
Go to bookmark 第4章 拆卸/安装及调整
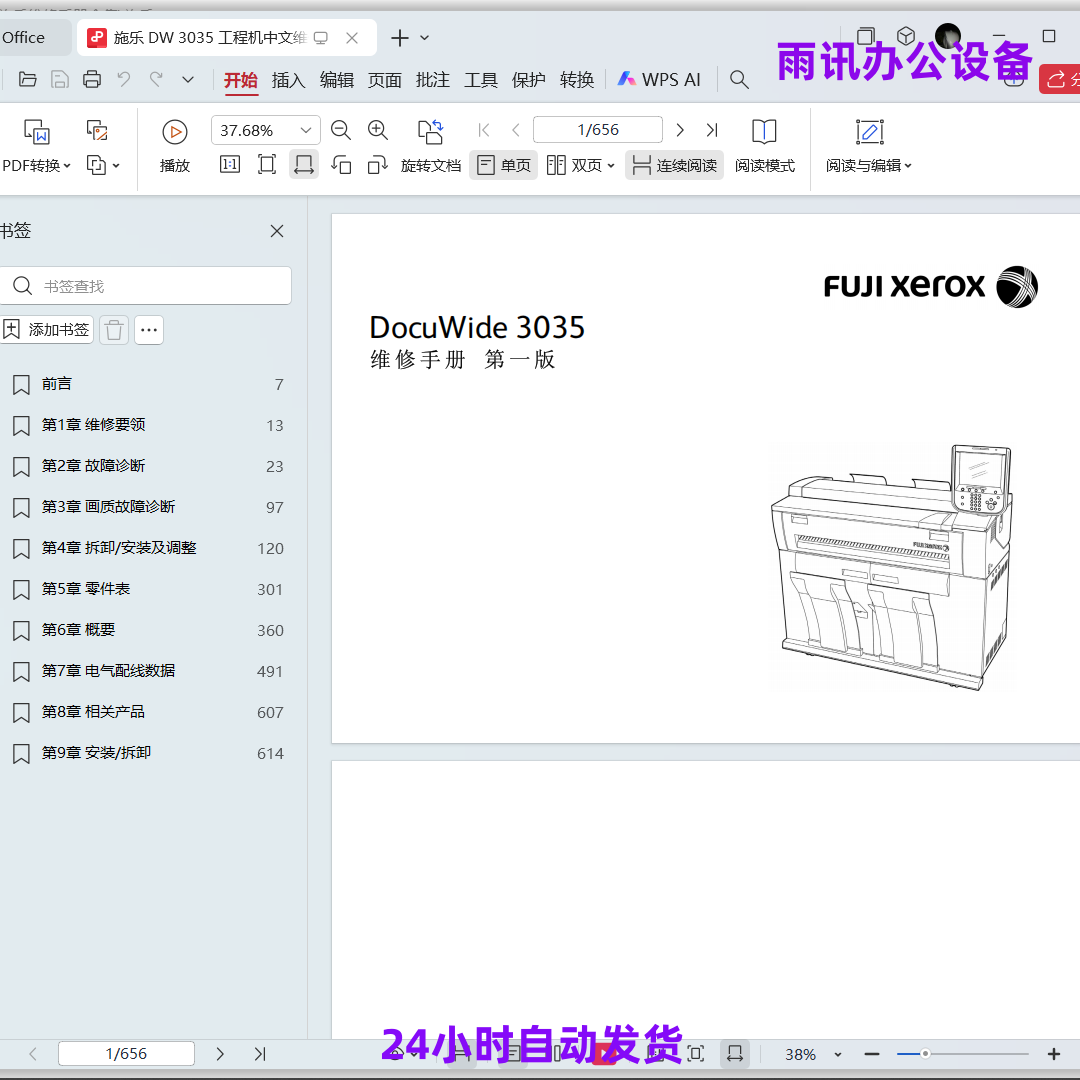pyautogui.click(x=147, y=548)
